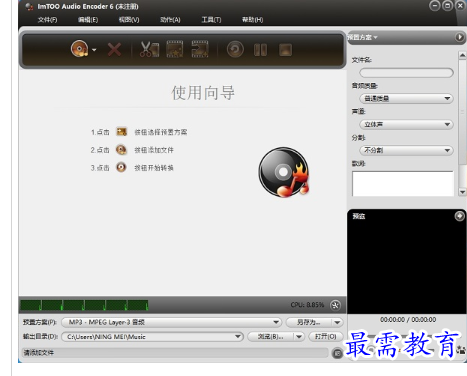This screenshot has width=467, height=376.
Task: Click the preview panel expand icon
Action: click(x=459, y=216)
